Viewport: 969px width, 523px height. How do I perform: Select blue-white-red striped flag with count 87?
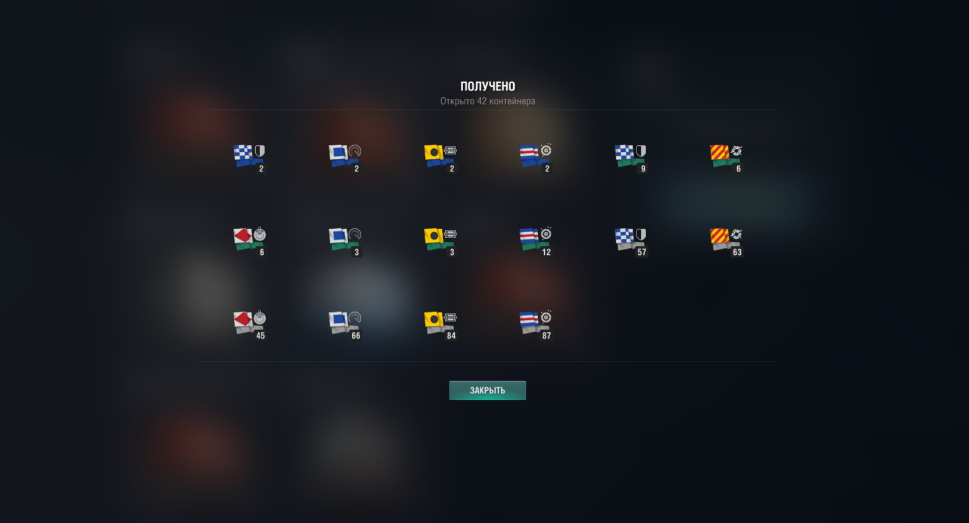pyautogui.click(x=535, y=325)
